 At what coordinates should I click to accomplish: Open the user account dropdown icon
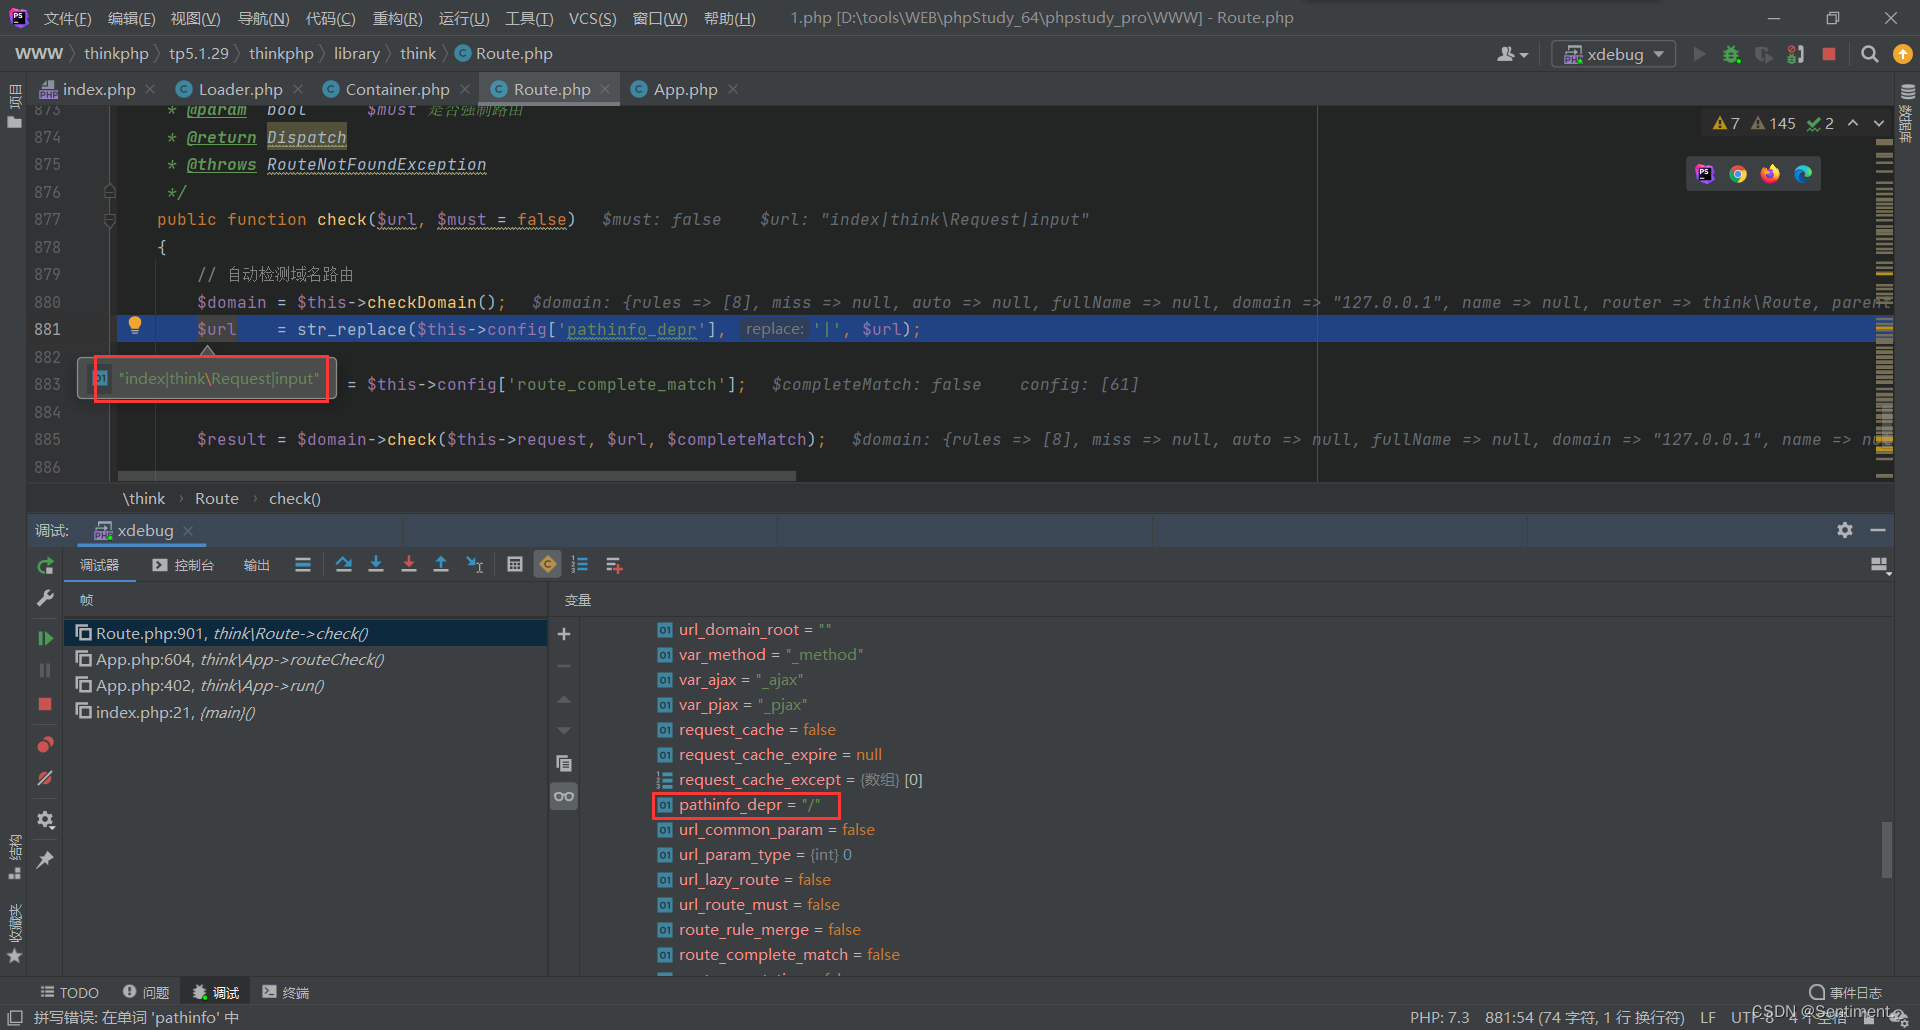[1512, 54]
